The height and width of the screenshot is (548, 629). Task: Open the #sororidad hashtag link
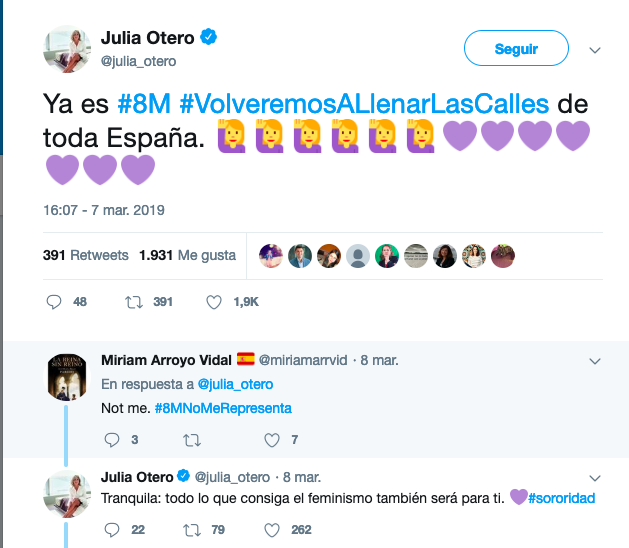click(x=562, y=498)
